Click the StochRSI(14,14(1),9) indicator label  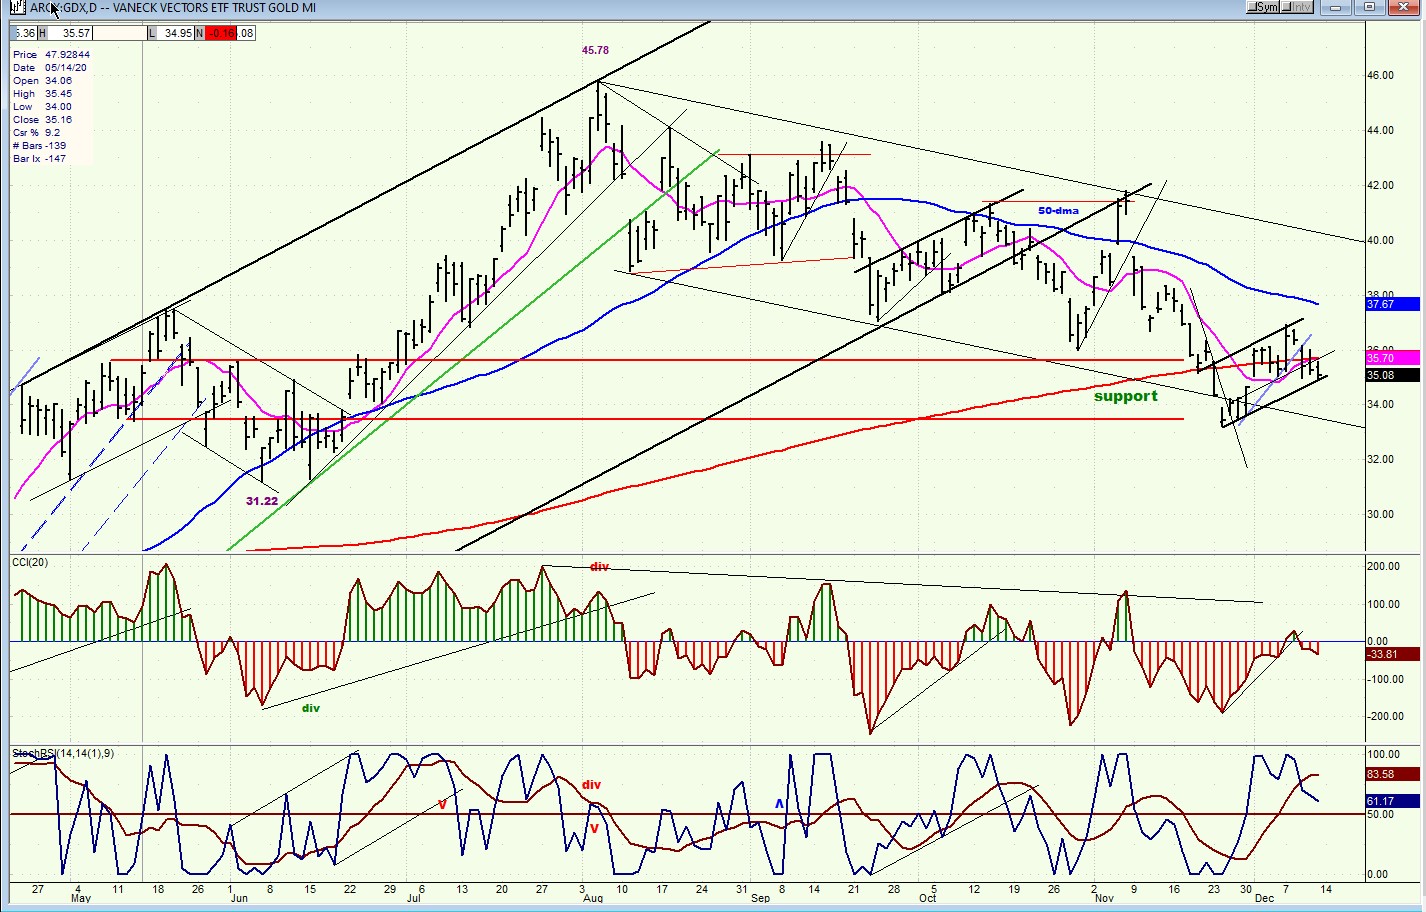(x=63, y=753)
